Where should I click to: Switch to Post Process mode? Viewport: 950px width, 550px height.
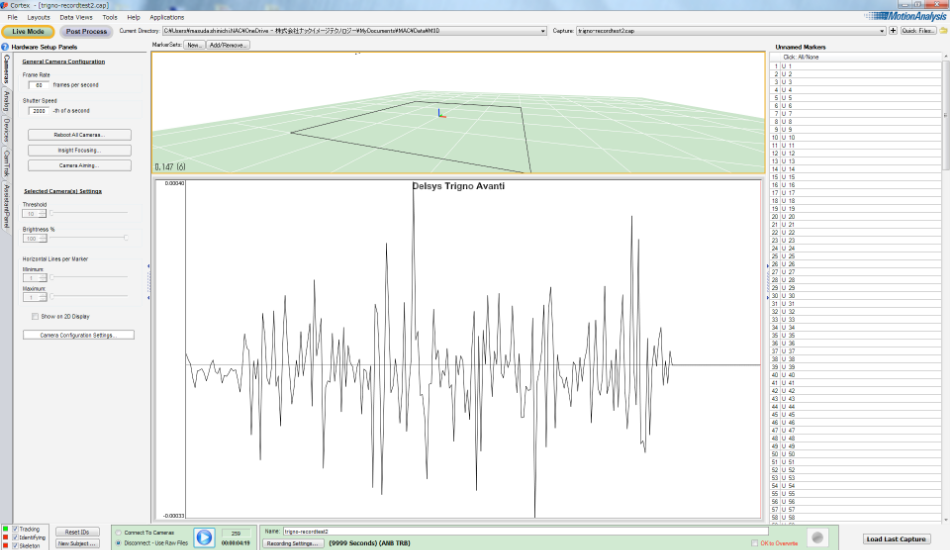tap(86, 31)
